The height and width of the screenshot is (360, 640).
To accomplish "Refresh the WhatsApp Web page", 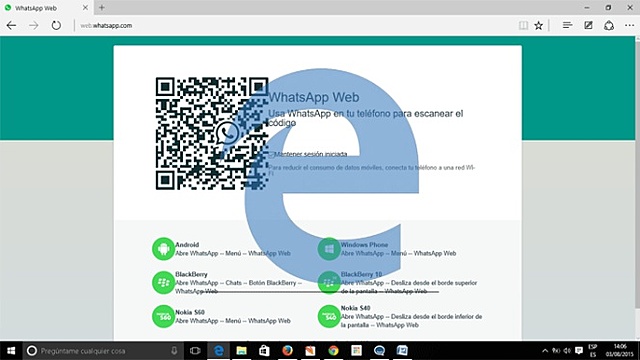I will point(56,25).
